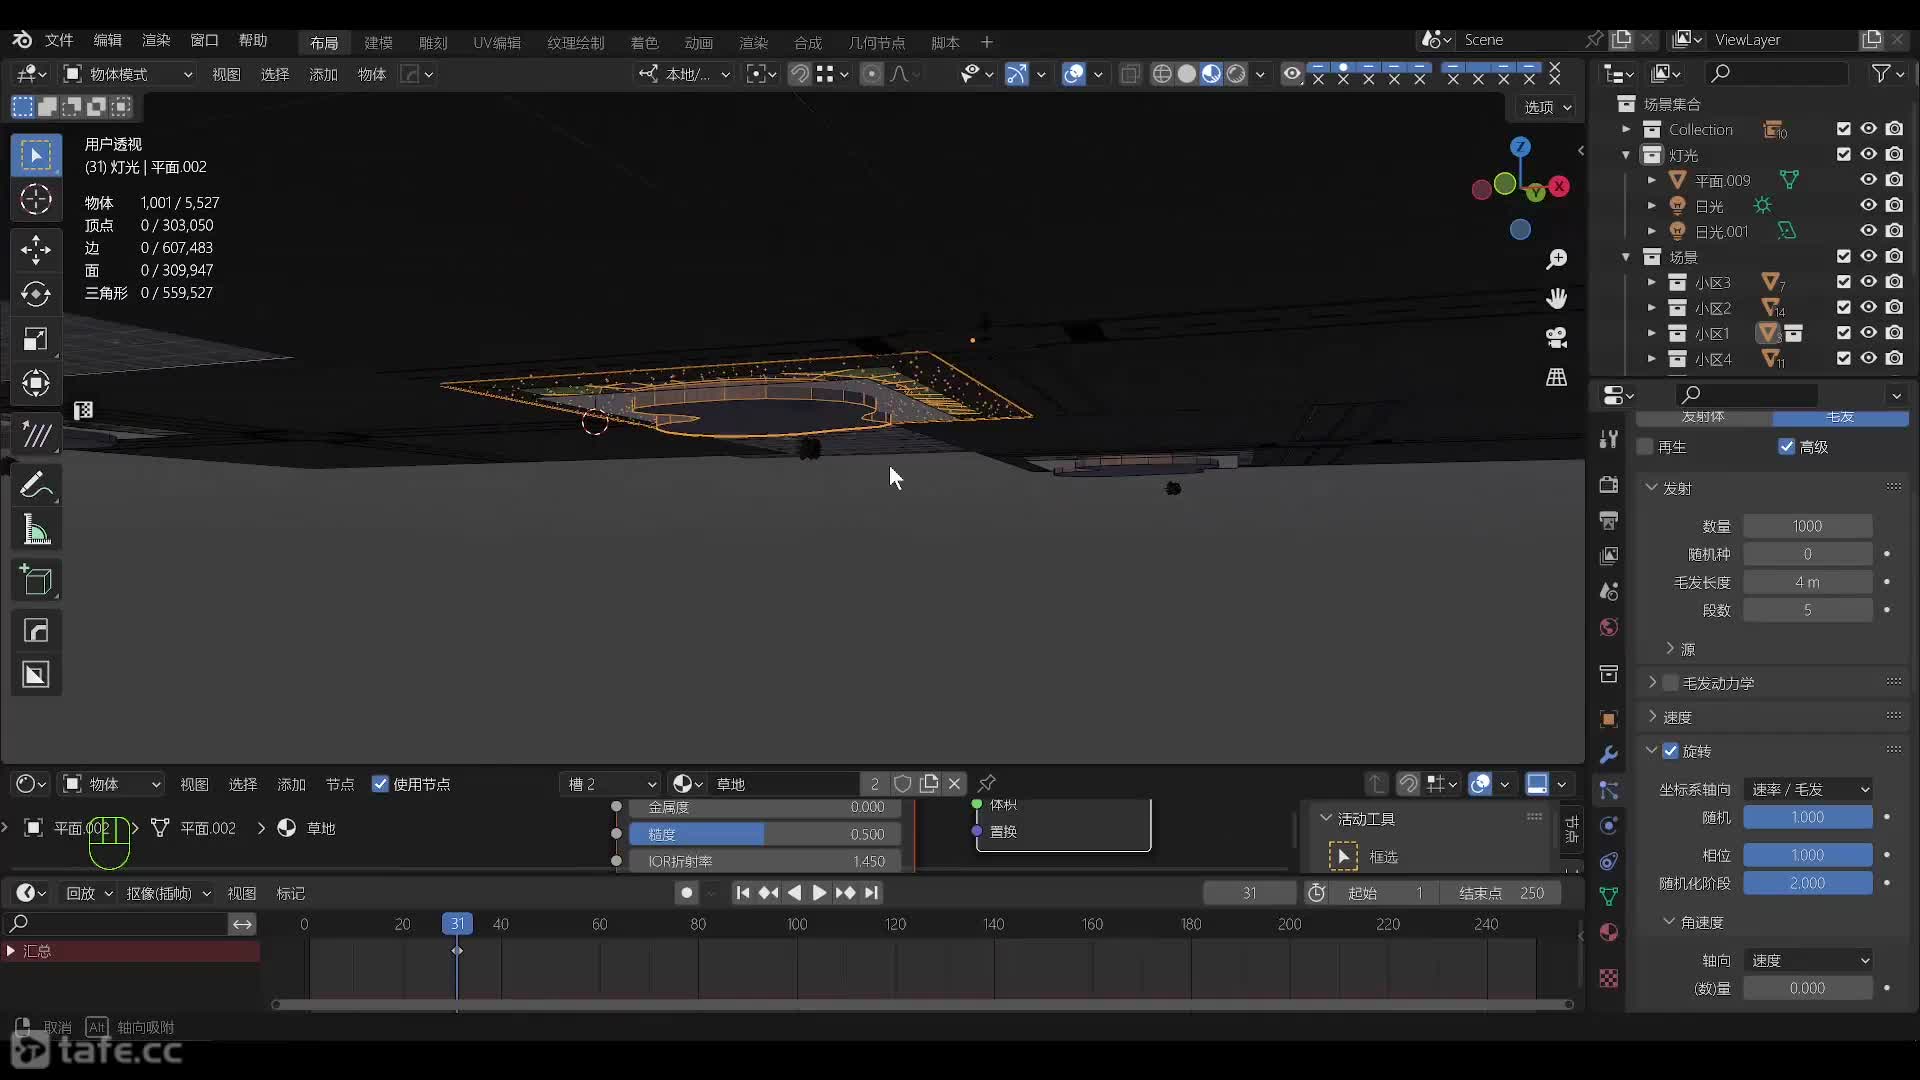Click the 数量 1000 emission field
The image size is (1920, 1080).
[x=1808, y=526]
